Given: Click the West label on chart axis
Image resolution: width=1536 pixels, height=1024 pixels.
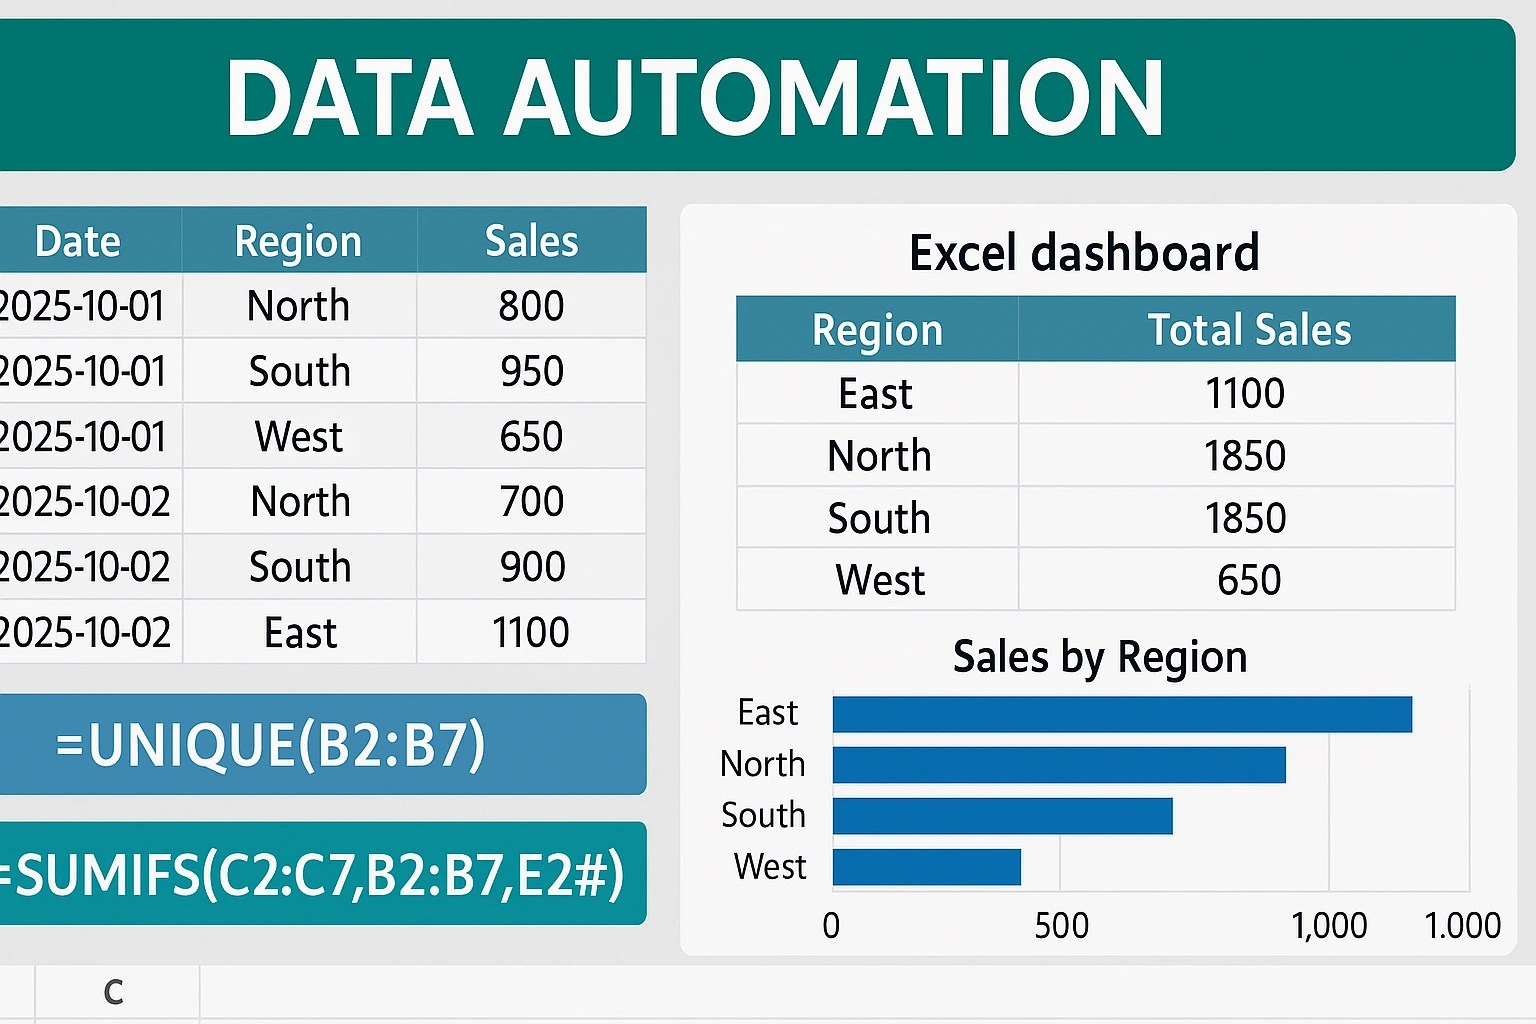Looking at the screenshot, I should [769, 866].
